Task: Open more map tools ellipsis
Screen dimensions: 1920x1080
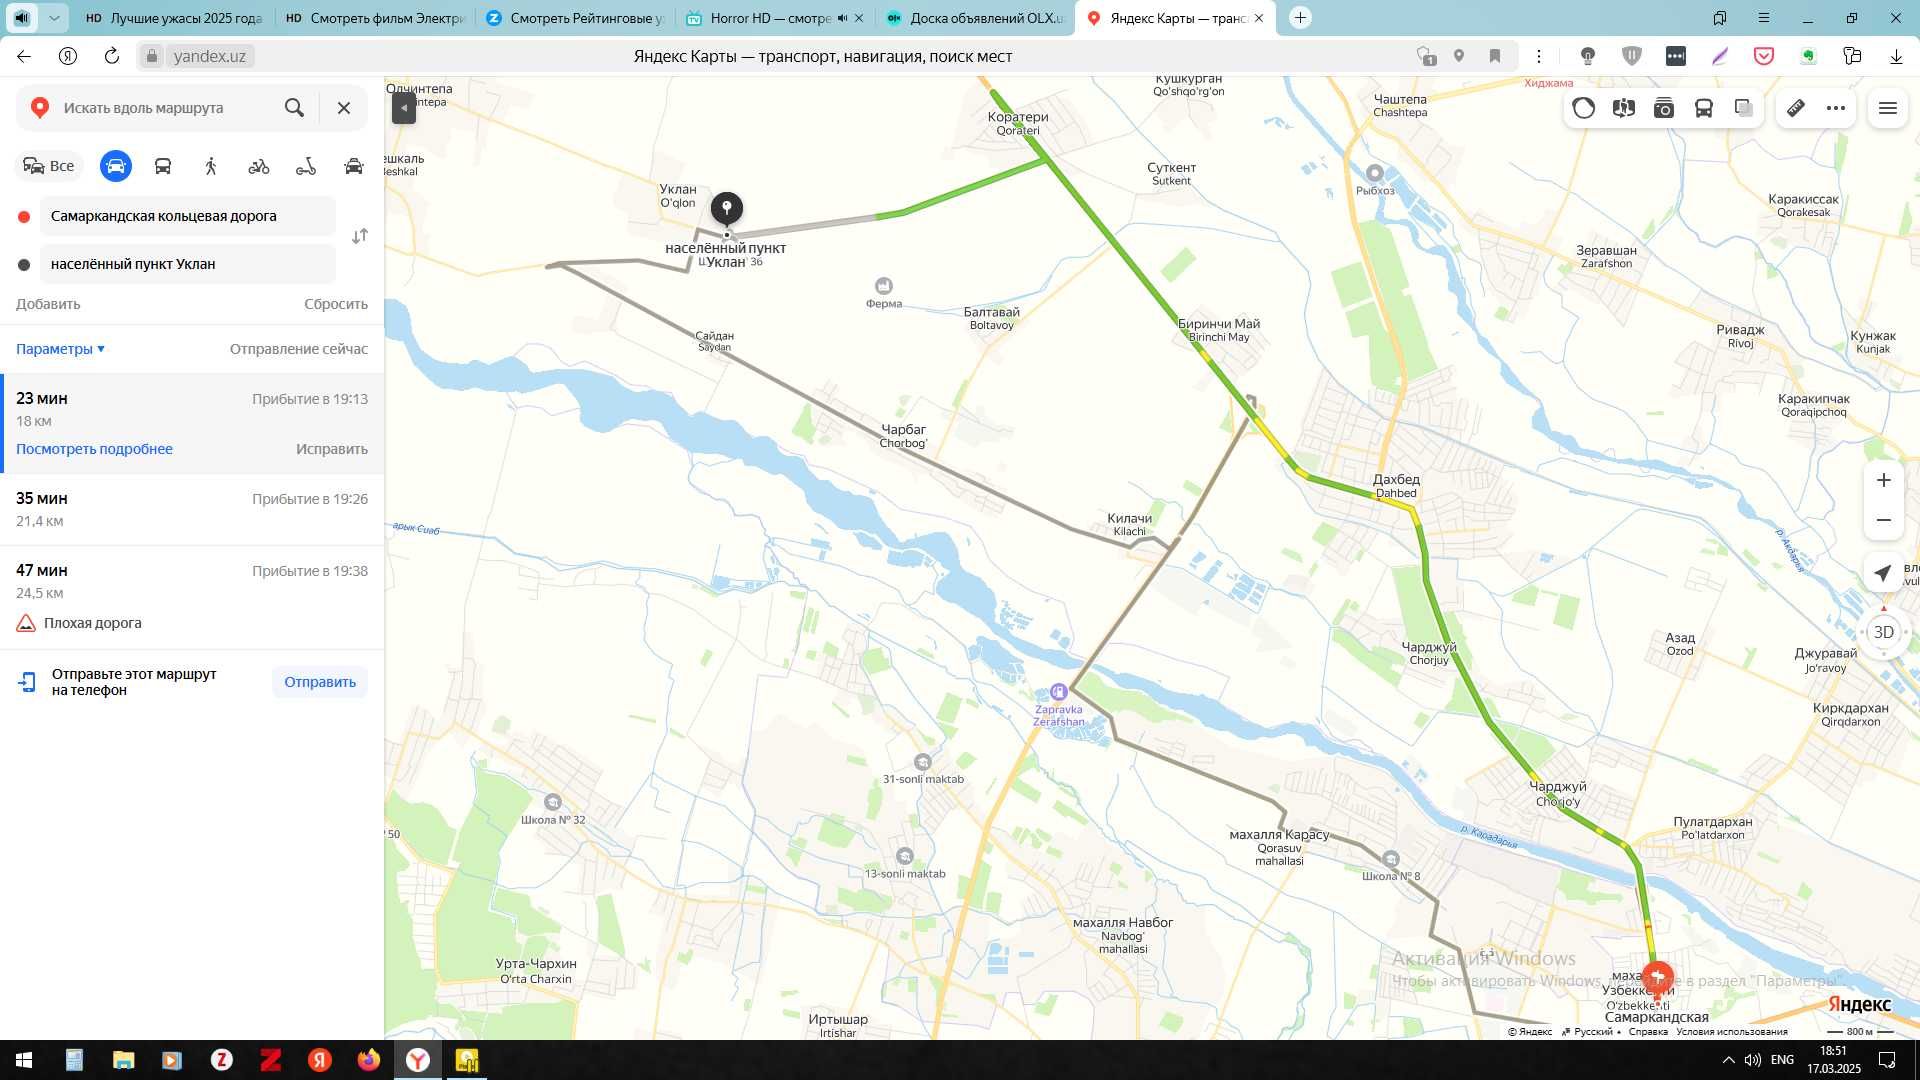Action: point(1836,108)
